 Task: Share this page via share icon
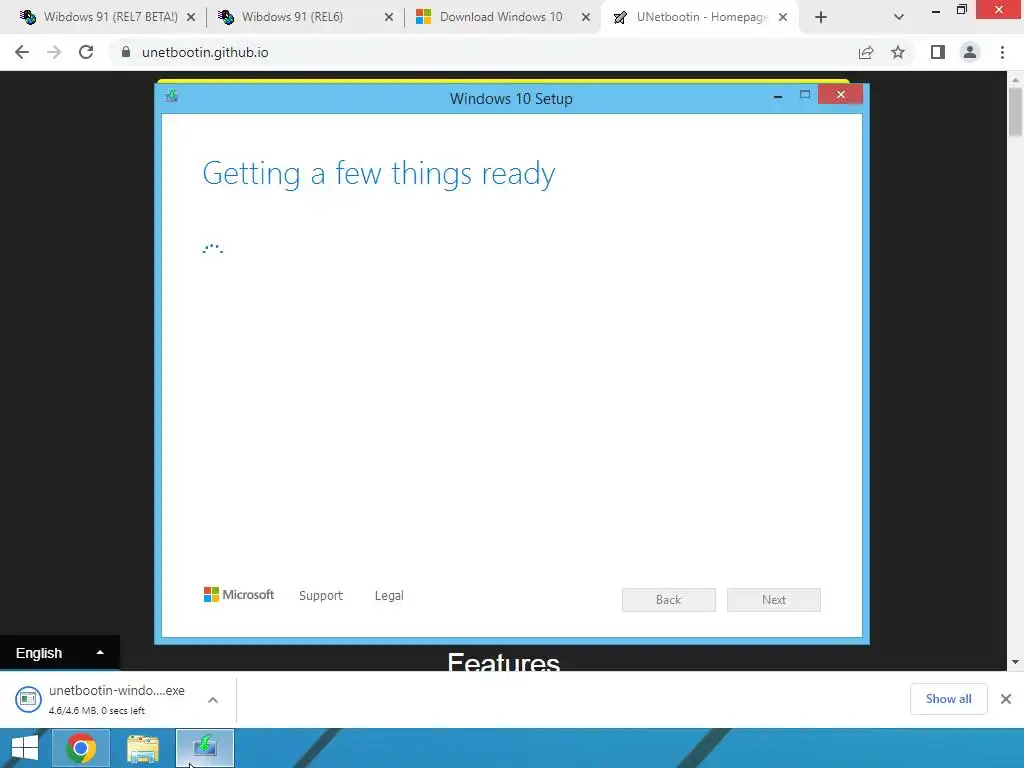click(866, 52)
